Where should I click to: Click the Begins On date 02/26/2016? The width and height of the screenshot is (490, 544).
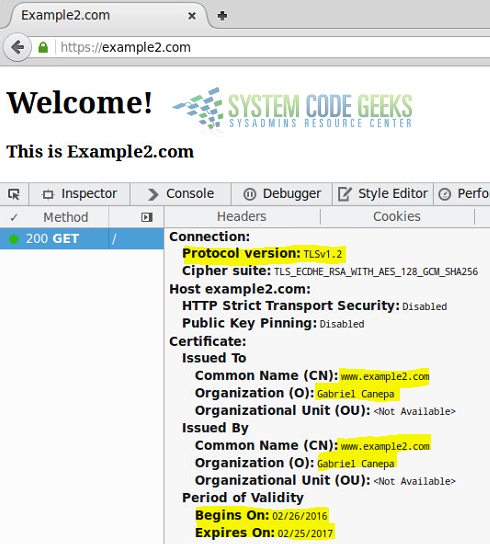click(x=300, y=516)
